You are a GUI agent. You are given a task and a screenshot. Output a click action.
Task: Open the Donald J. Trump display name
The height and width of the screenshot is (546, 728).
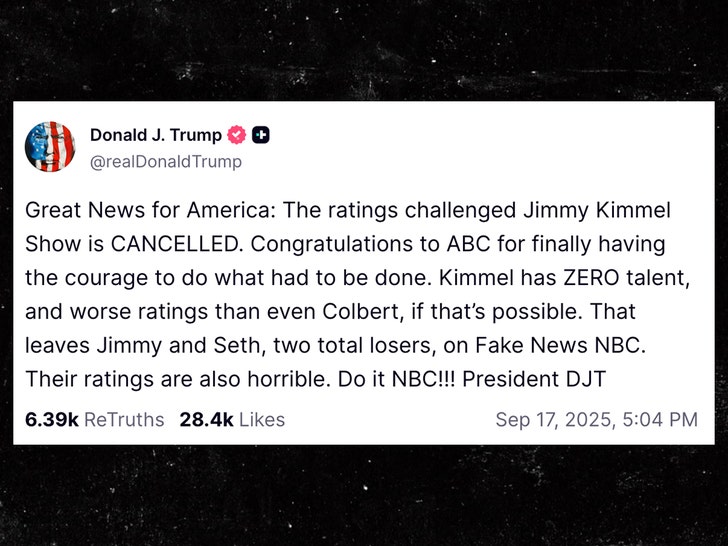pos(156,135)
